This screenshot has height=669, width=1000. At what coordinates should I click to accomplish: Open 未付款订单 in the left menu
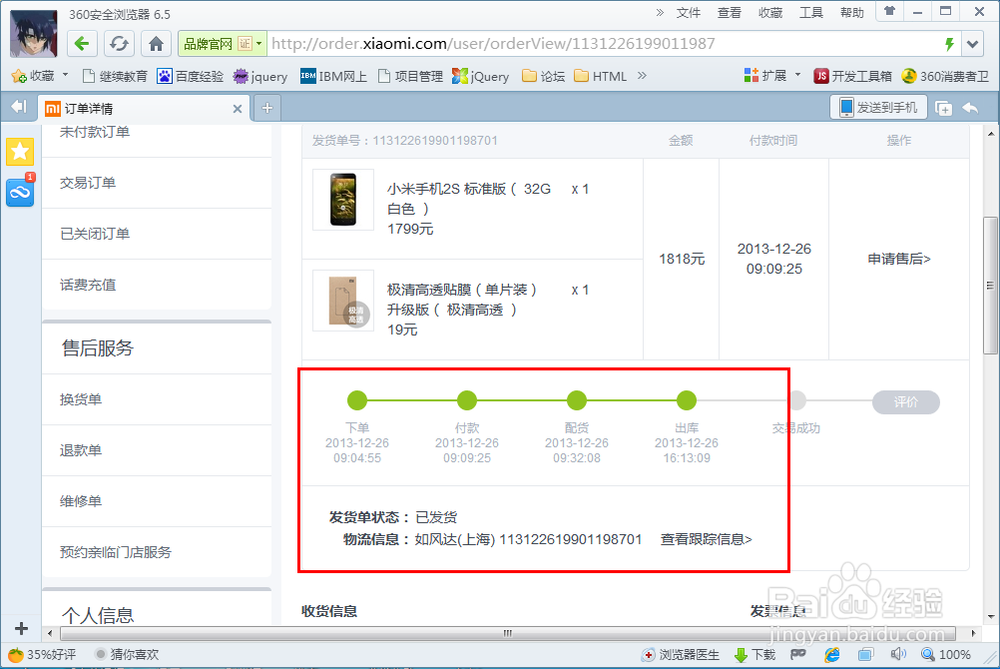pos(94,132)
